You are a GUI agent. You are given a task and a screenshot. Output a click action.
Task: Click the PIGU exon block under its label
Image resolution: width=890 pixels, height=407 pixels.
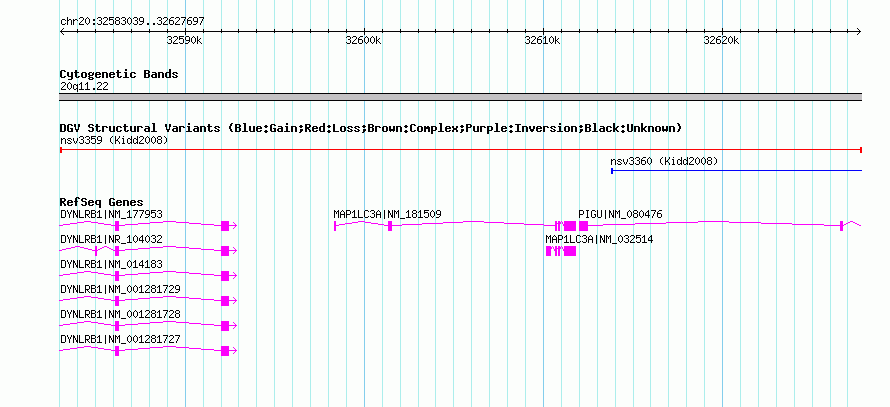coord(583,226)
